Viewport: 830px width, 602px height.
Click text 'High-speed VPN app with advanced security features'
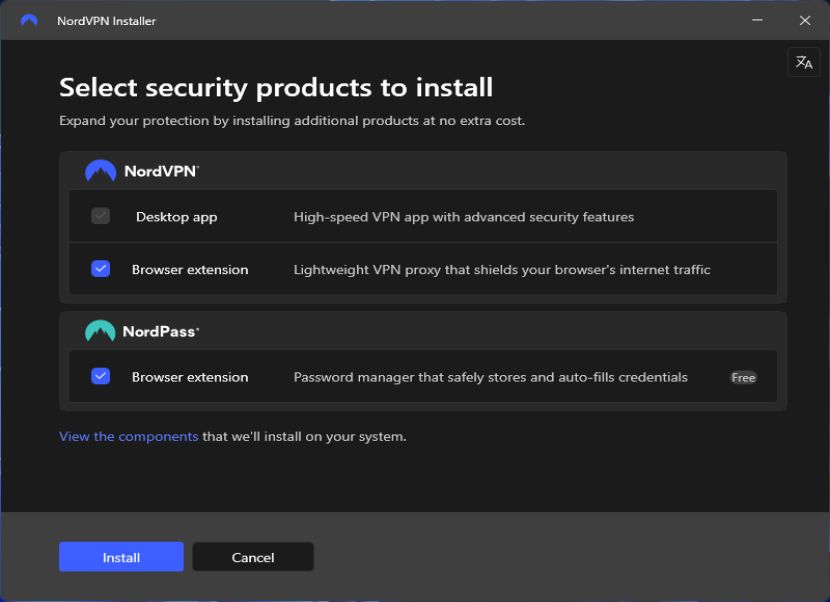coord(464,217)
